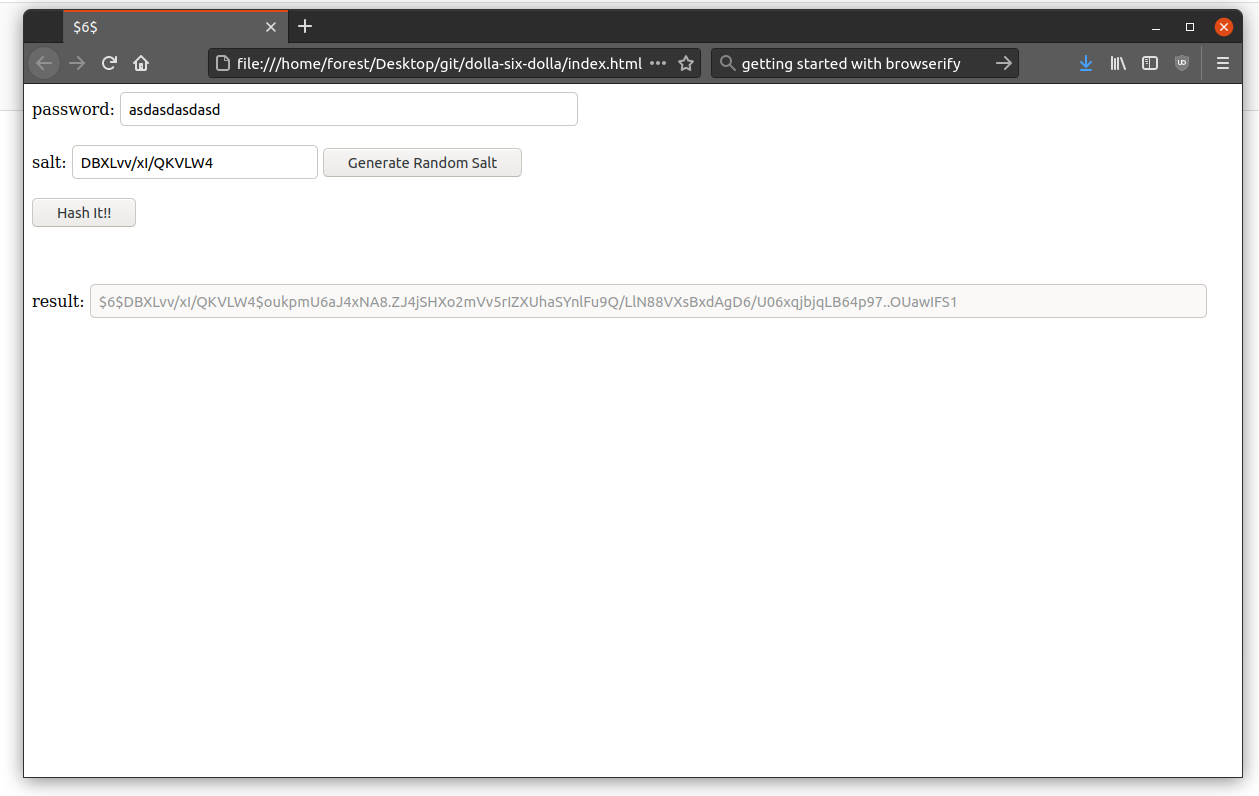This screenshot has height=796, width=1259.
Task: Toggle the sidebar view icon
Action: coord(1150,63)
